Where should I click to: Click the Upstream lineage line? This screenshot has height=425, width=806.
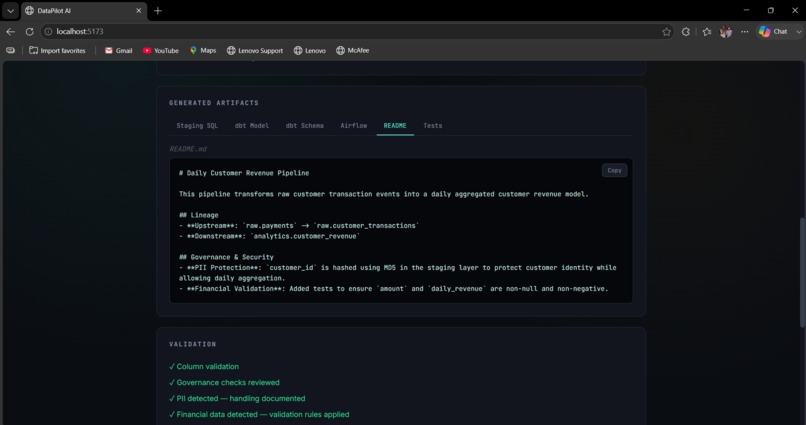[299, 226]
